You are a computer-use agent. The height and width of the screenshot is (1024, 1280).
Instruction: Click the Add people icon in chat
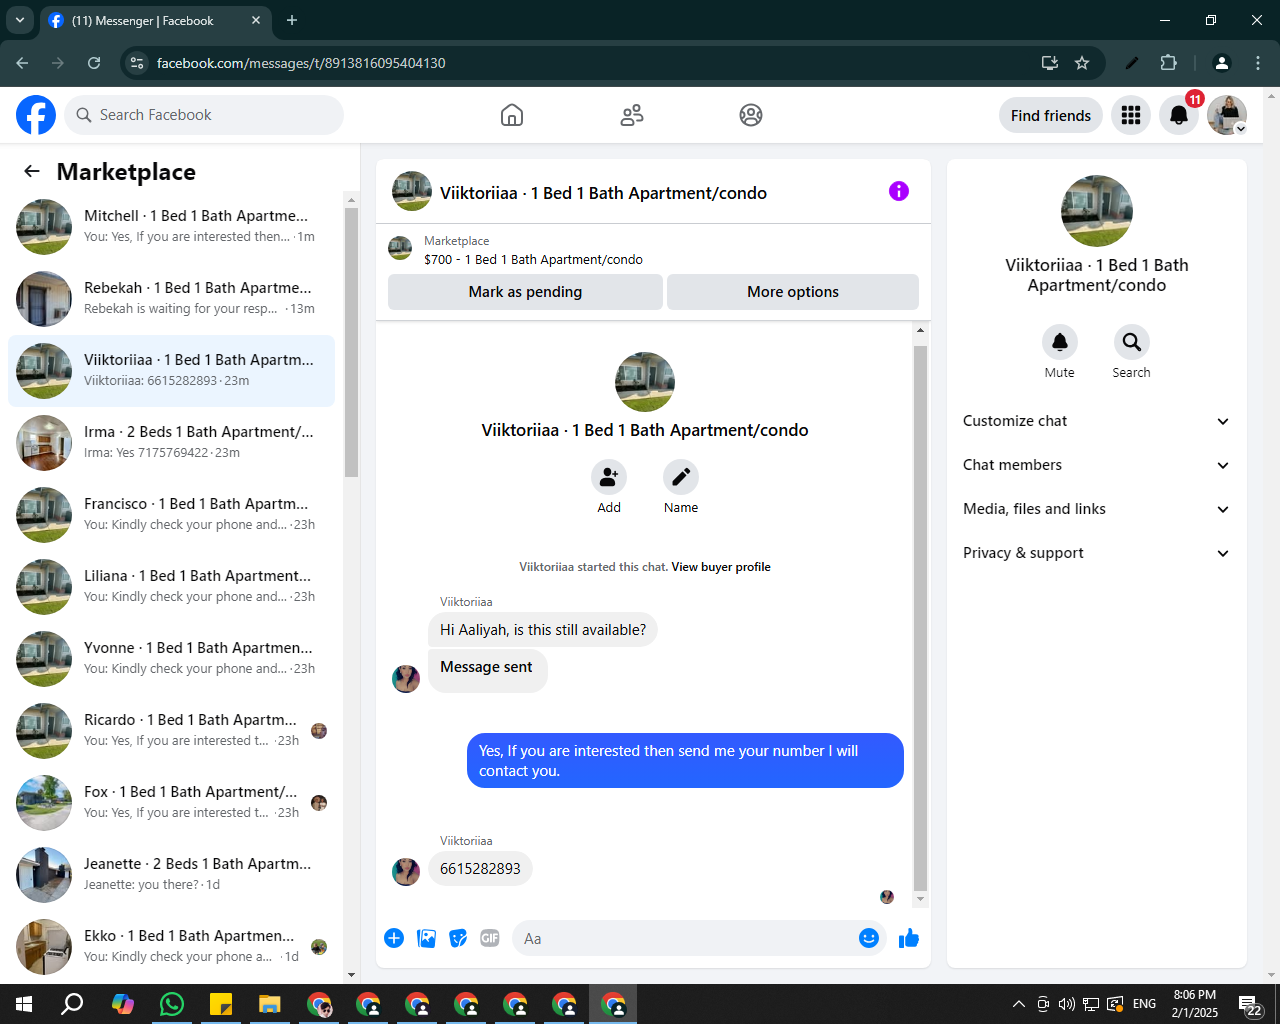(609, 477)
